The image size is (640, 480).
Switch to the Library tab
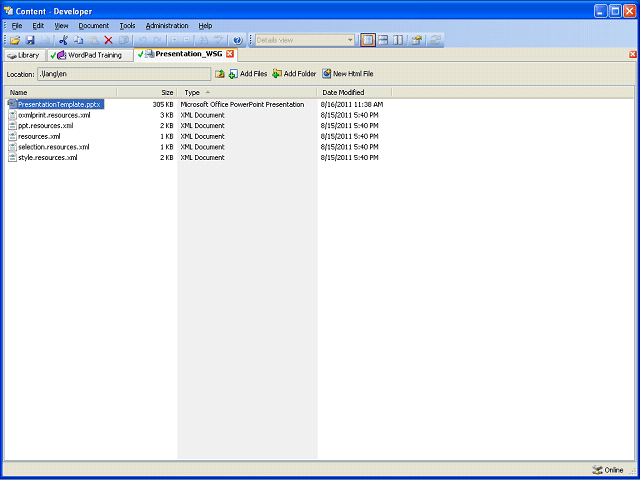(24, 56)
